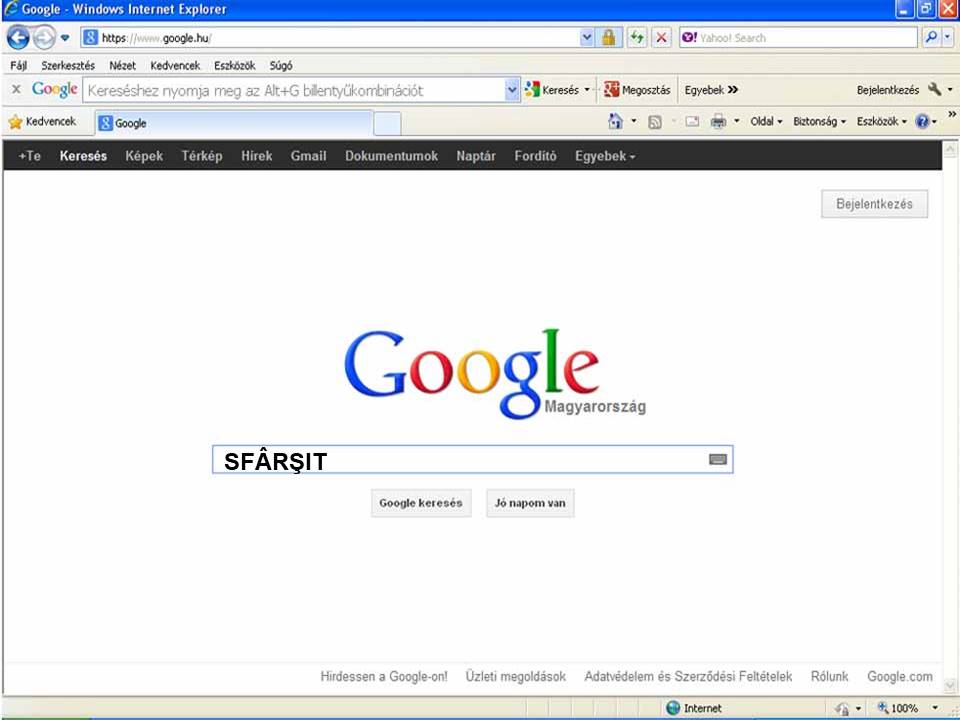Click the Home page icon
The width and height of the screenshot is (960, 720).
(x=616, y=122)
